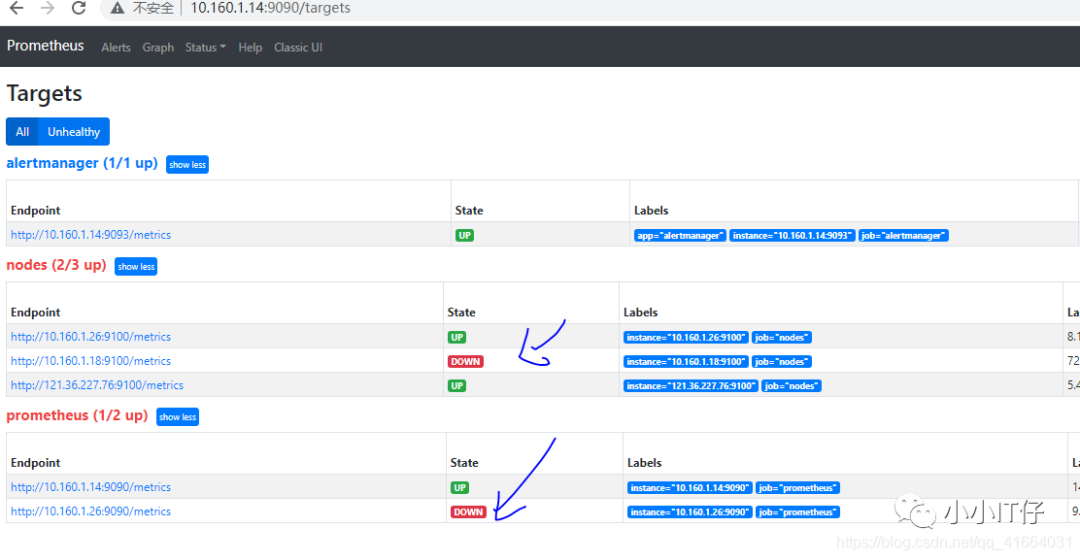This screenshot has height=560, width=1080.
Task: Click job="nodes" label in 121.36.227.76 row
Action: 791,386
